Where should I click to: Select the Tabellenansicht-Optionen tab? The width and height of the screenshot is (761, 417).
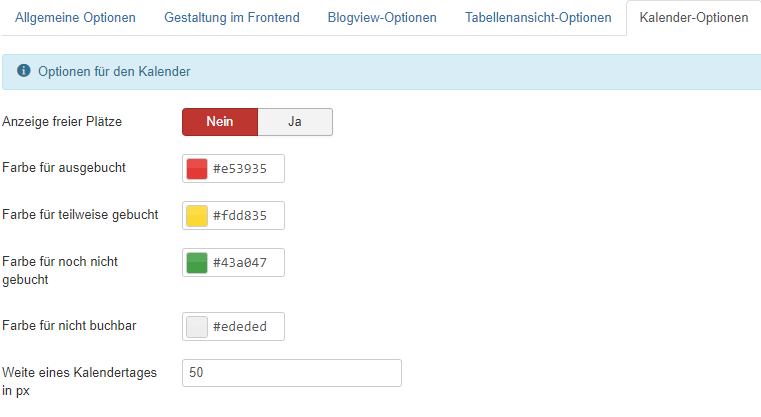pyautogui.click(x=538, y=18)
